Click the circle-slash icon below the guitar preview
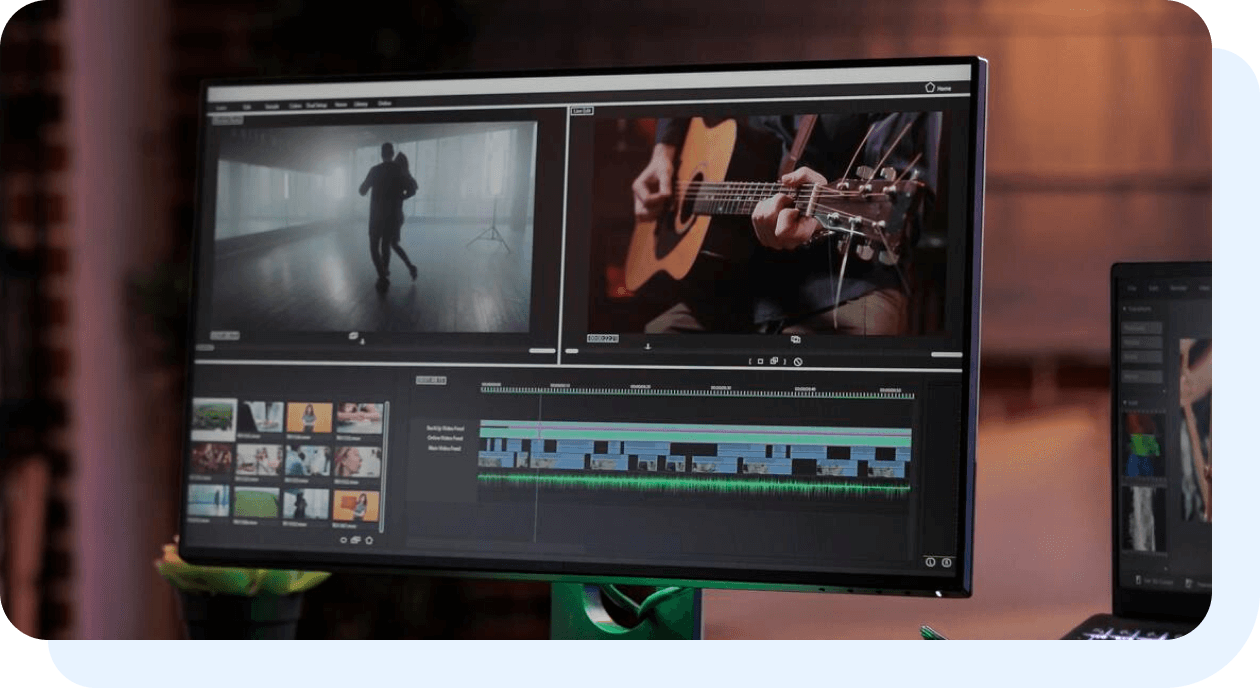The height and width of the screenshot is (688, 1260). [798, 362]
